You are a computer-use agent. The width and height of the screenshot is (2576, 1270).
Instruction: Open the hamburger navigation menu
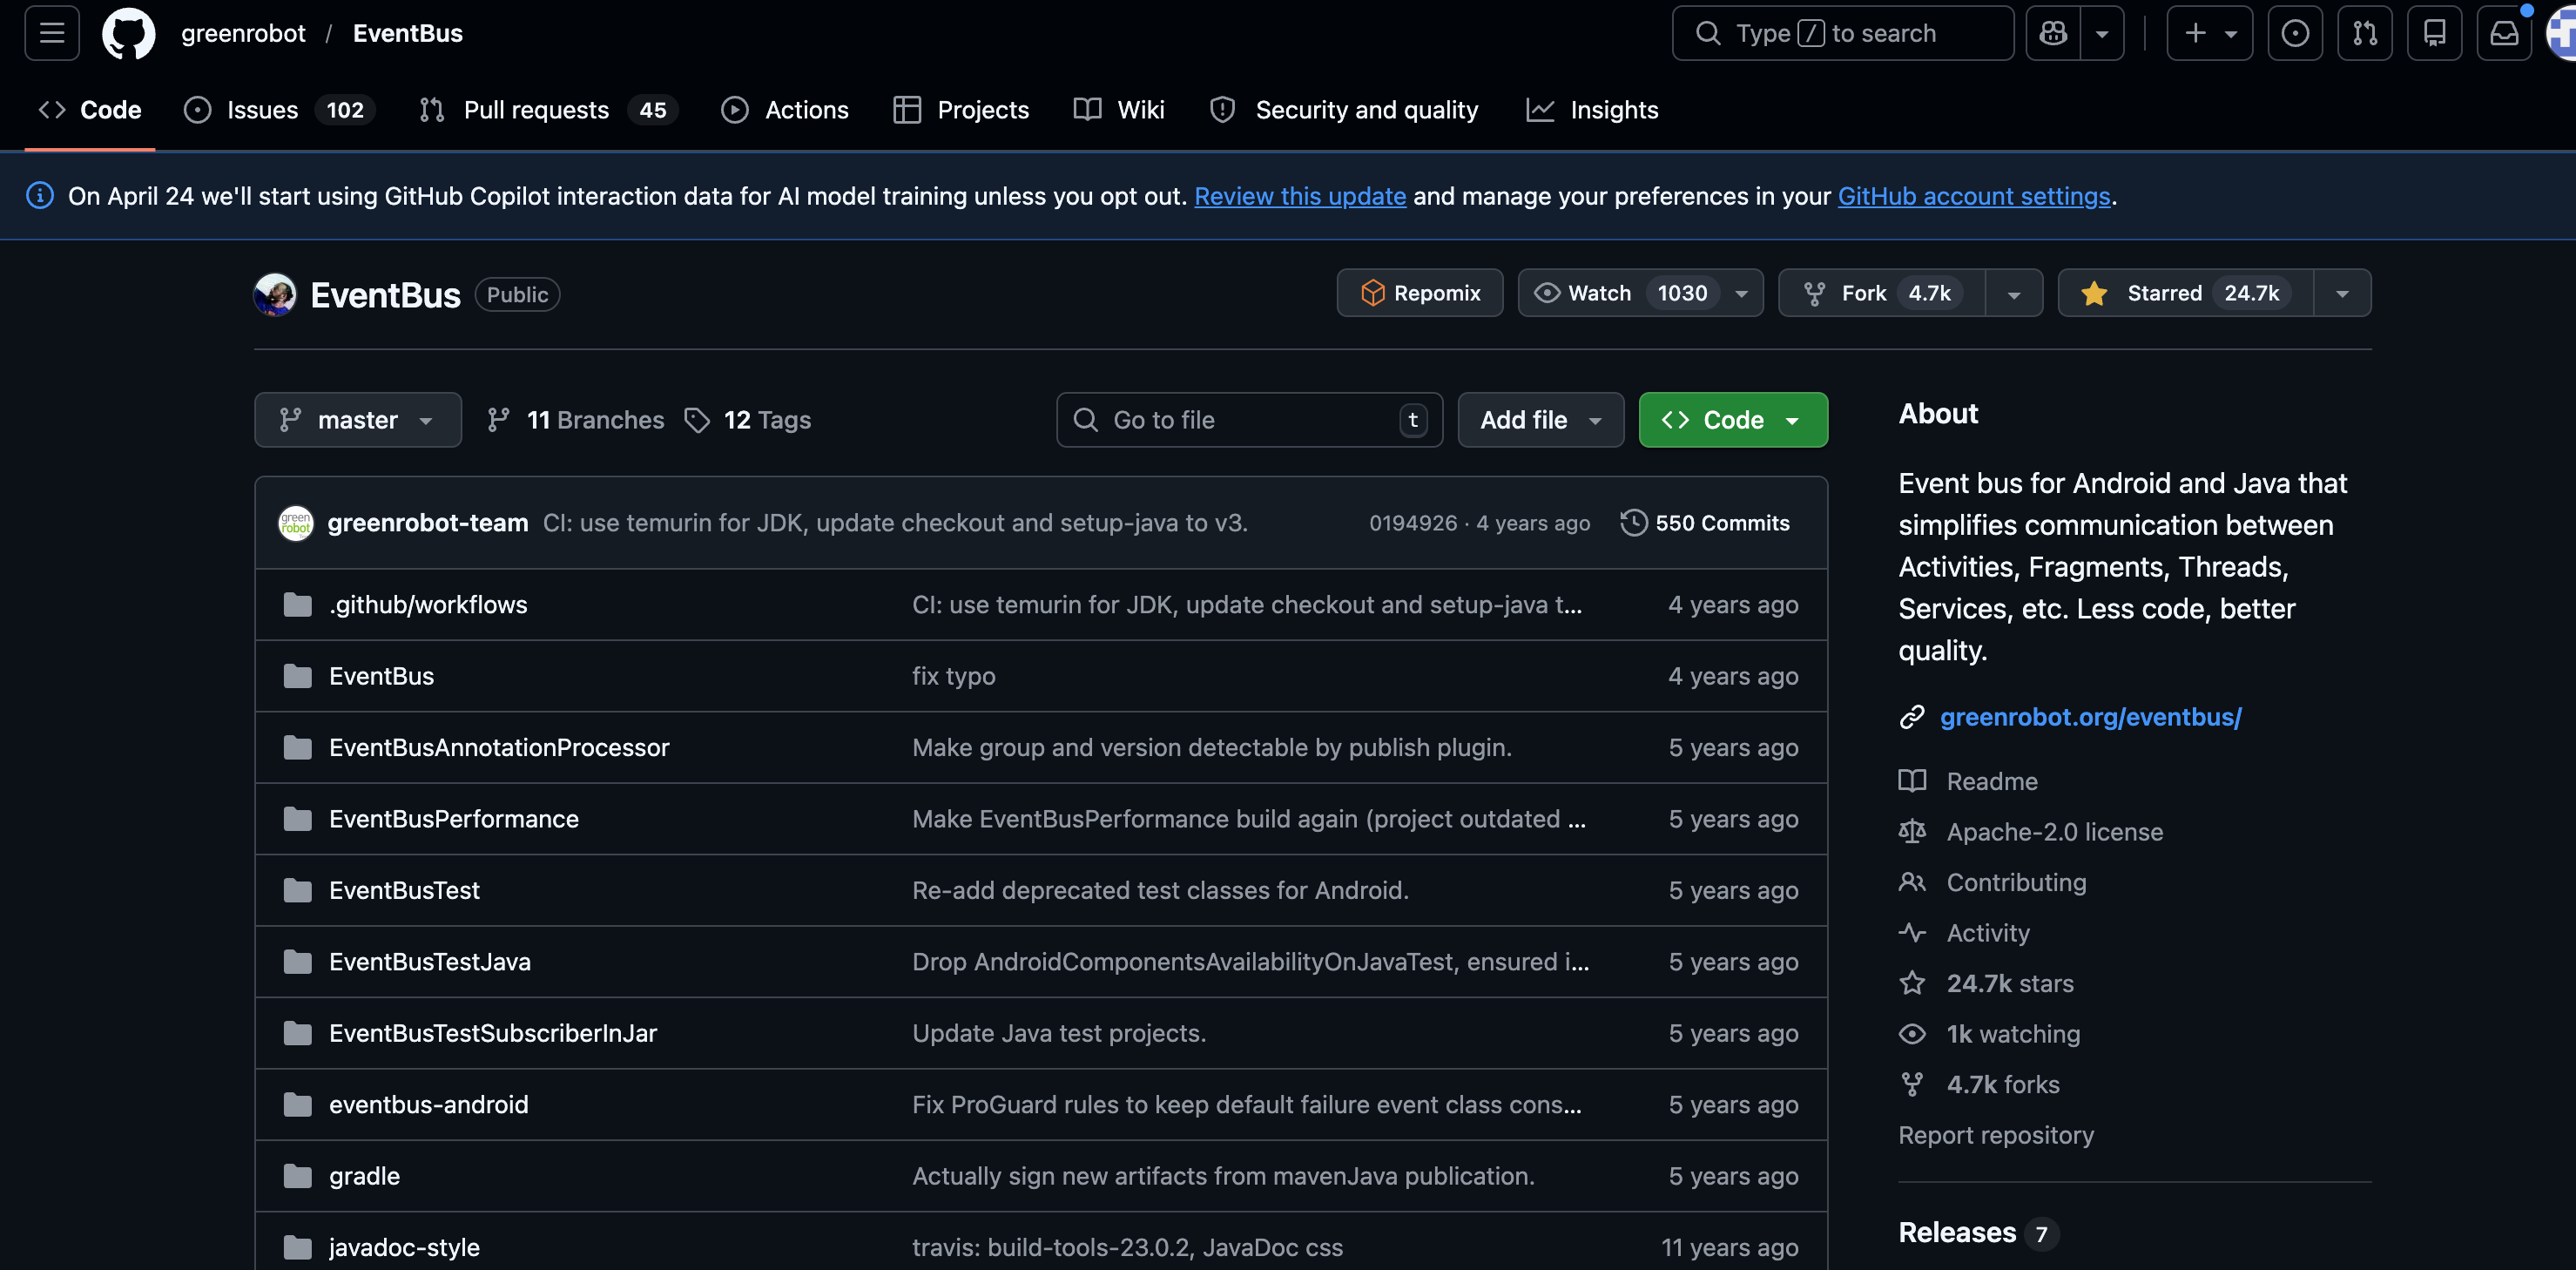52,34
